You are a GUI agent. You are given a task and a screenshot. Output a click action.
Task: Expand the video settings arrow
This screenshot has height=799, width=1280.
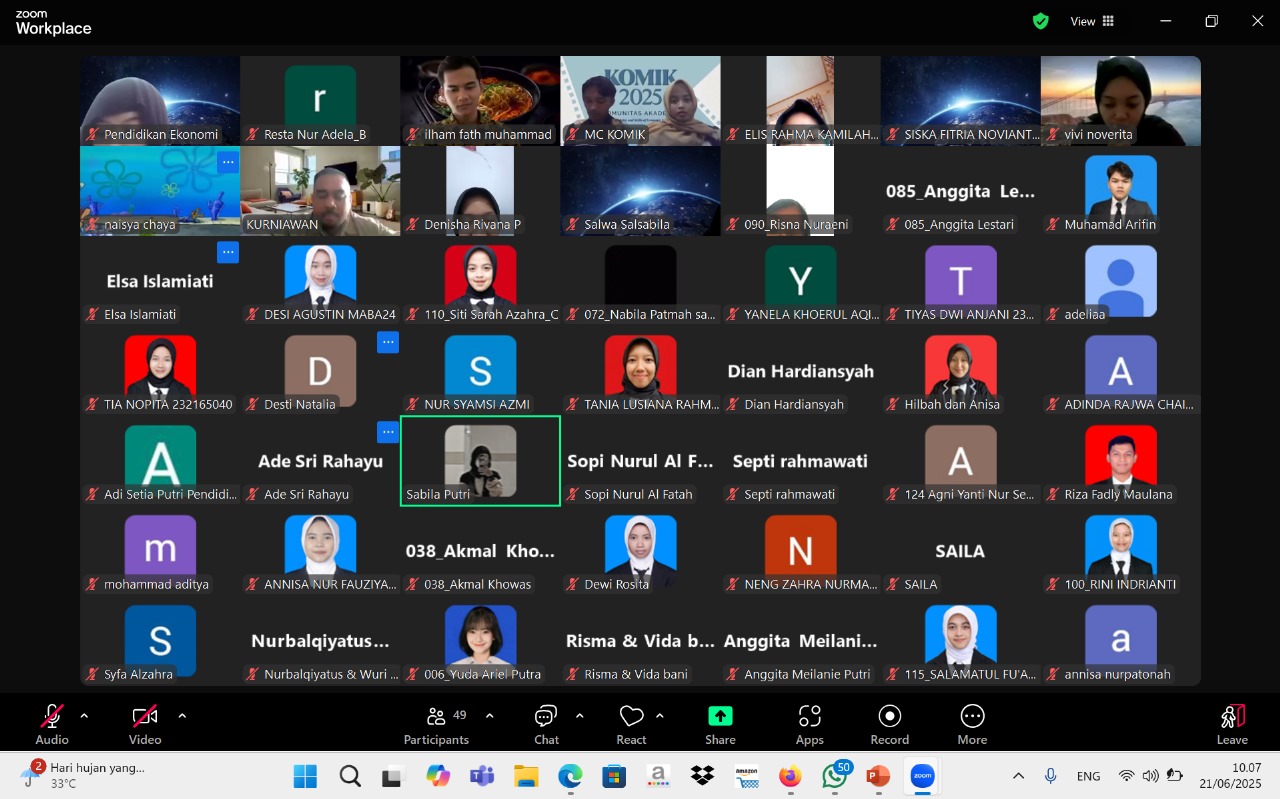point(182,716)
